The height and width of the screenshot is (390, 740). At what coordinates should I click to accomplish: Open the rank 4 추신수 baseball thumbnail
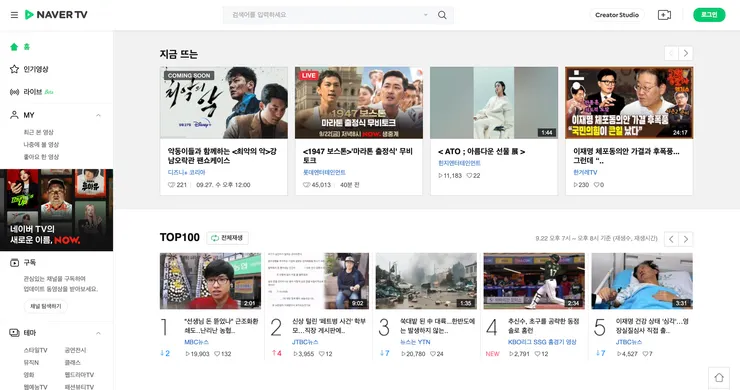click(534, 281)
